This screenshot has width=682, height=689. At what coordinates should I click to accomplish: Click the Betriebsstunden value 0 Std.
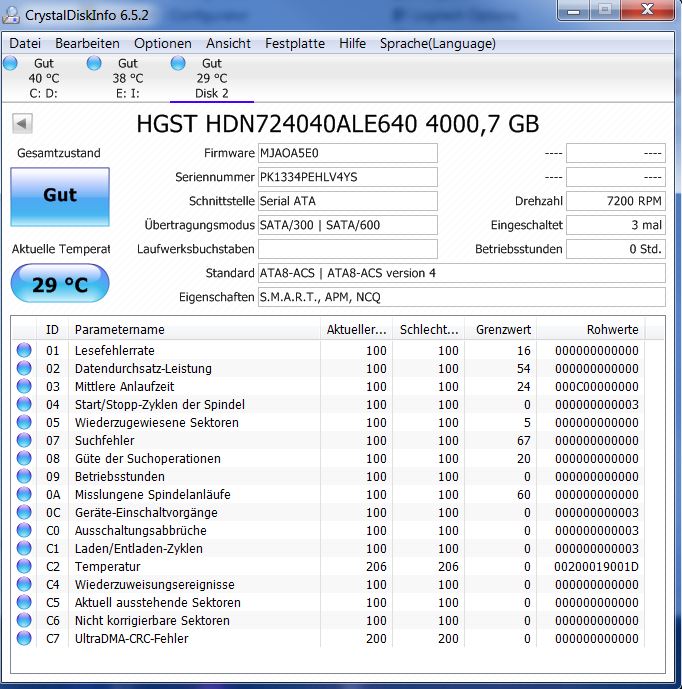(x=616, y=249)
